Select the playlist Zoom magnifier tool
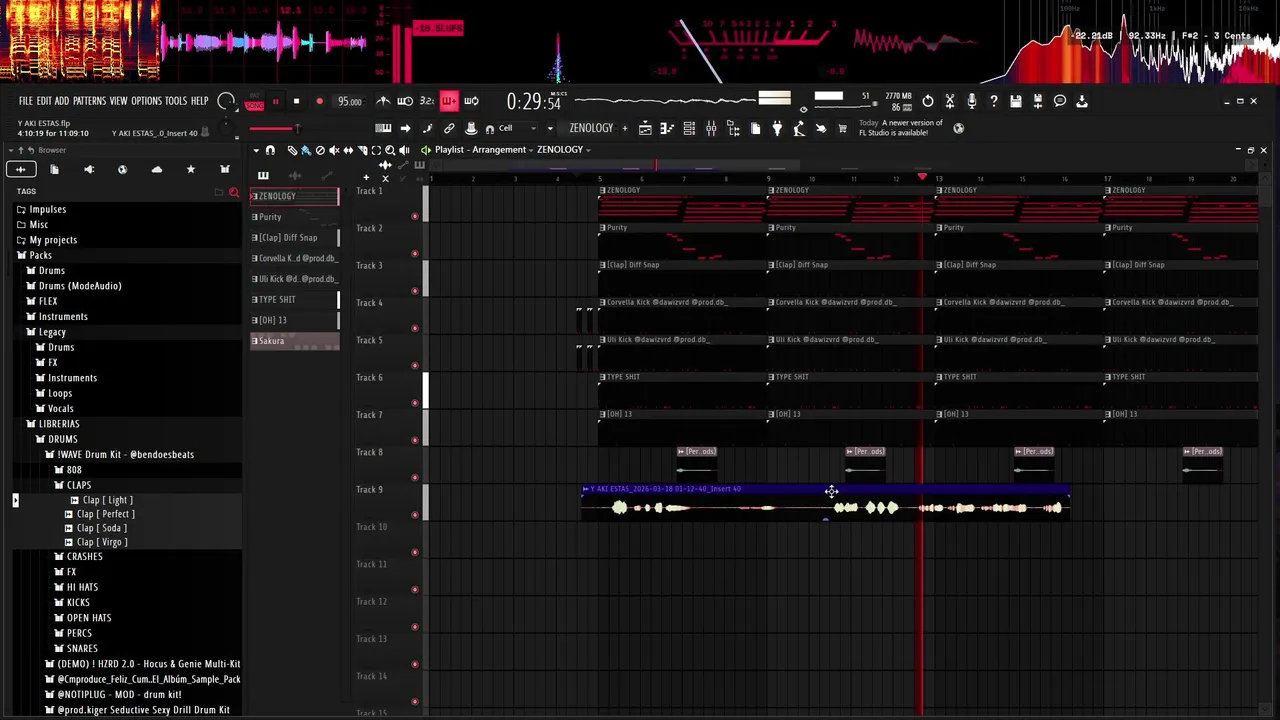Screen dimensions: 1280x720 (x=390, y=150)
